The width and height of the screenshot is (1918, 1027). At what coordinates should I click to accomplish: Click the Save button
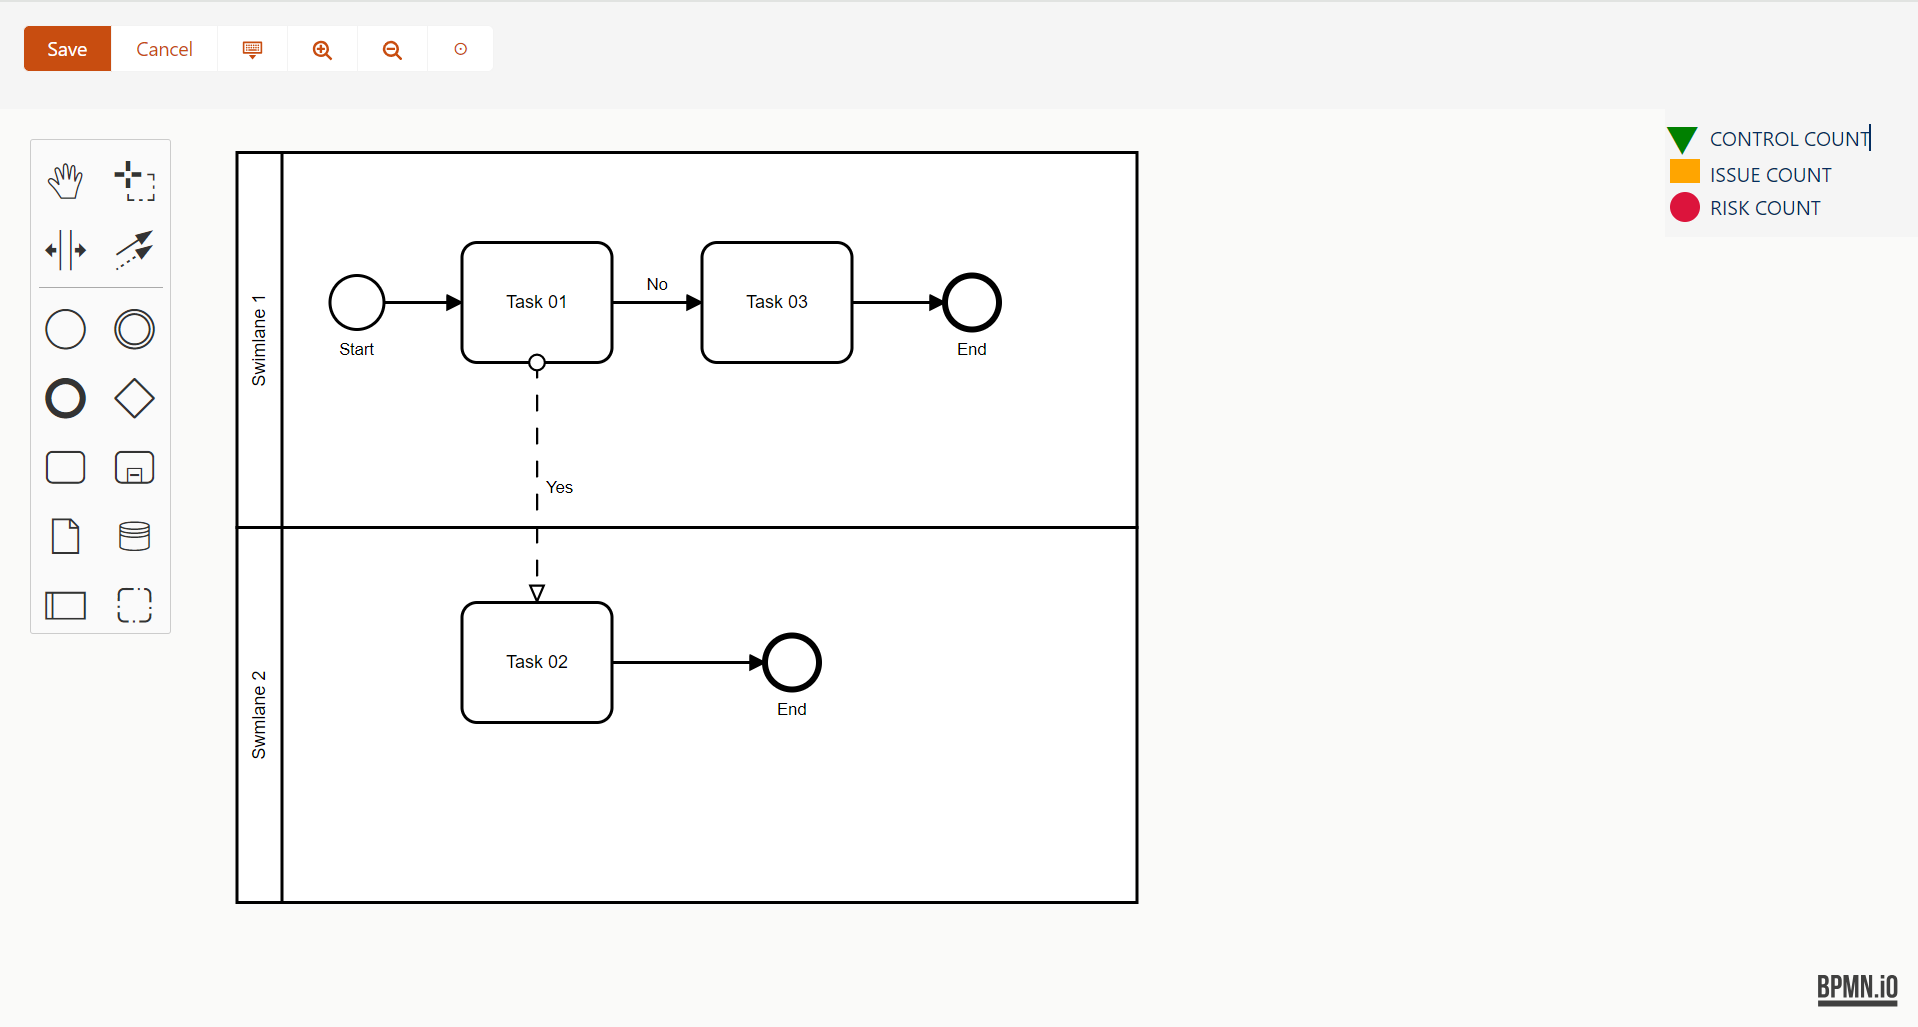point(67,49)
